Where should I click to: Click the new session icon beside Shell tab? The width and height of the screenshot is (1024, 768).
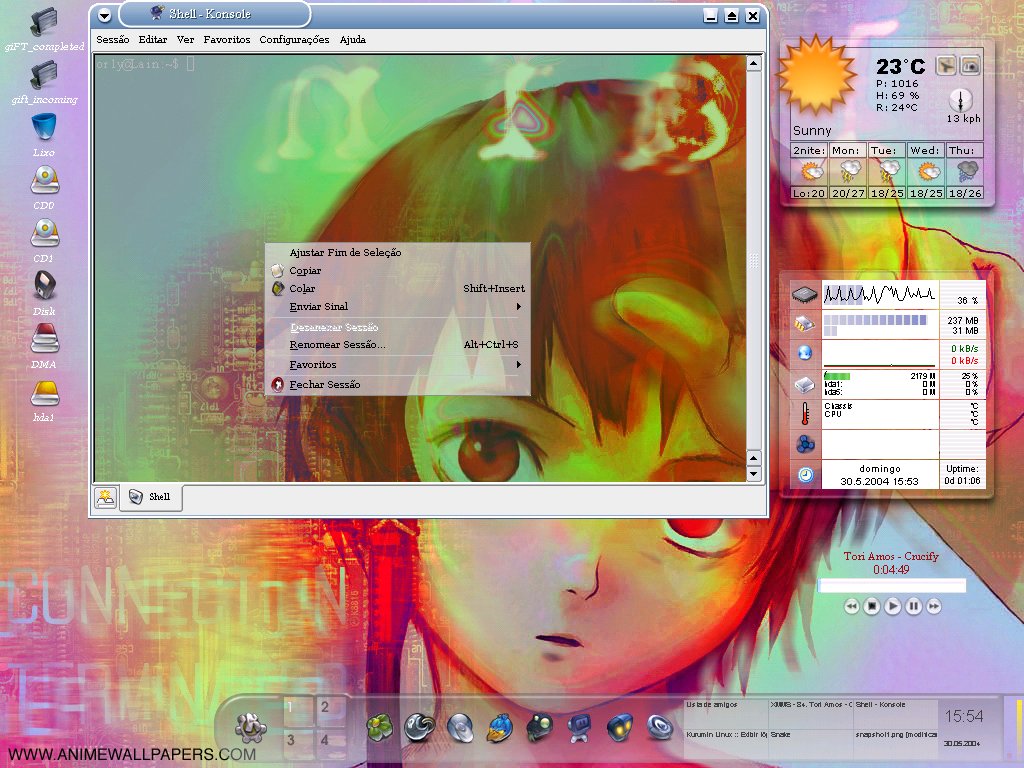pos(105,498)
